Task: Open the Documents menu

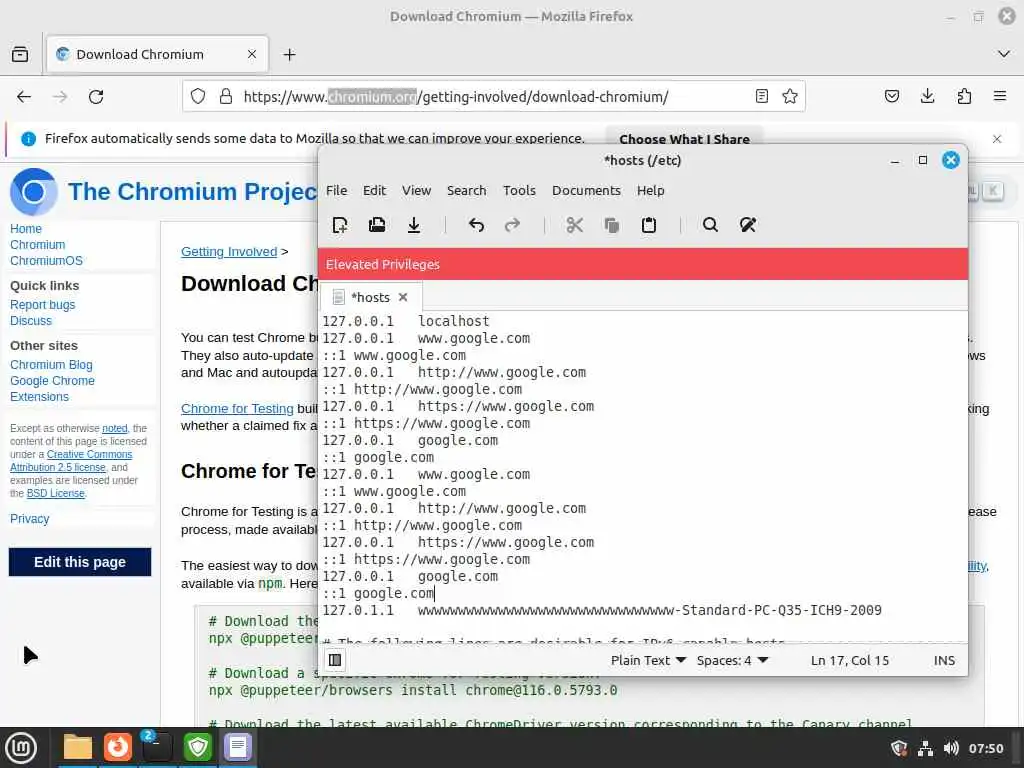Action: [x=586, y=191]
